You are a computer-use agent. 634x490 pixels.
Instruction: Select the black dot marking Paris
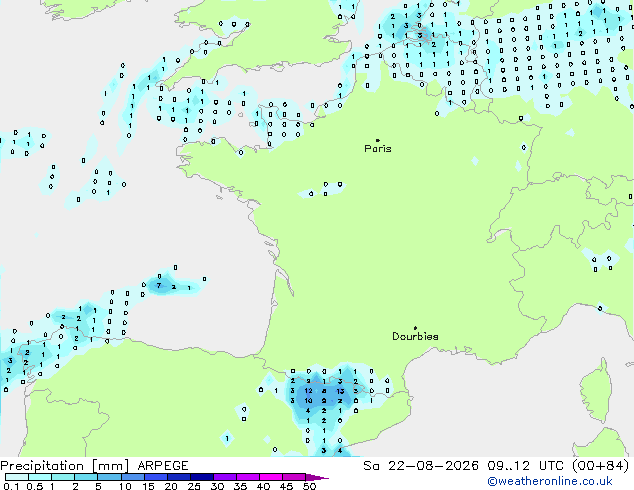tap(378, 140)
